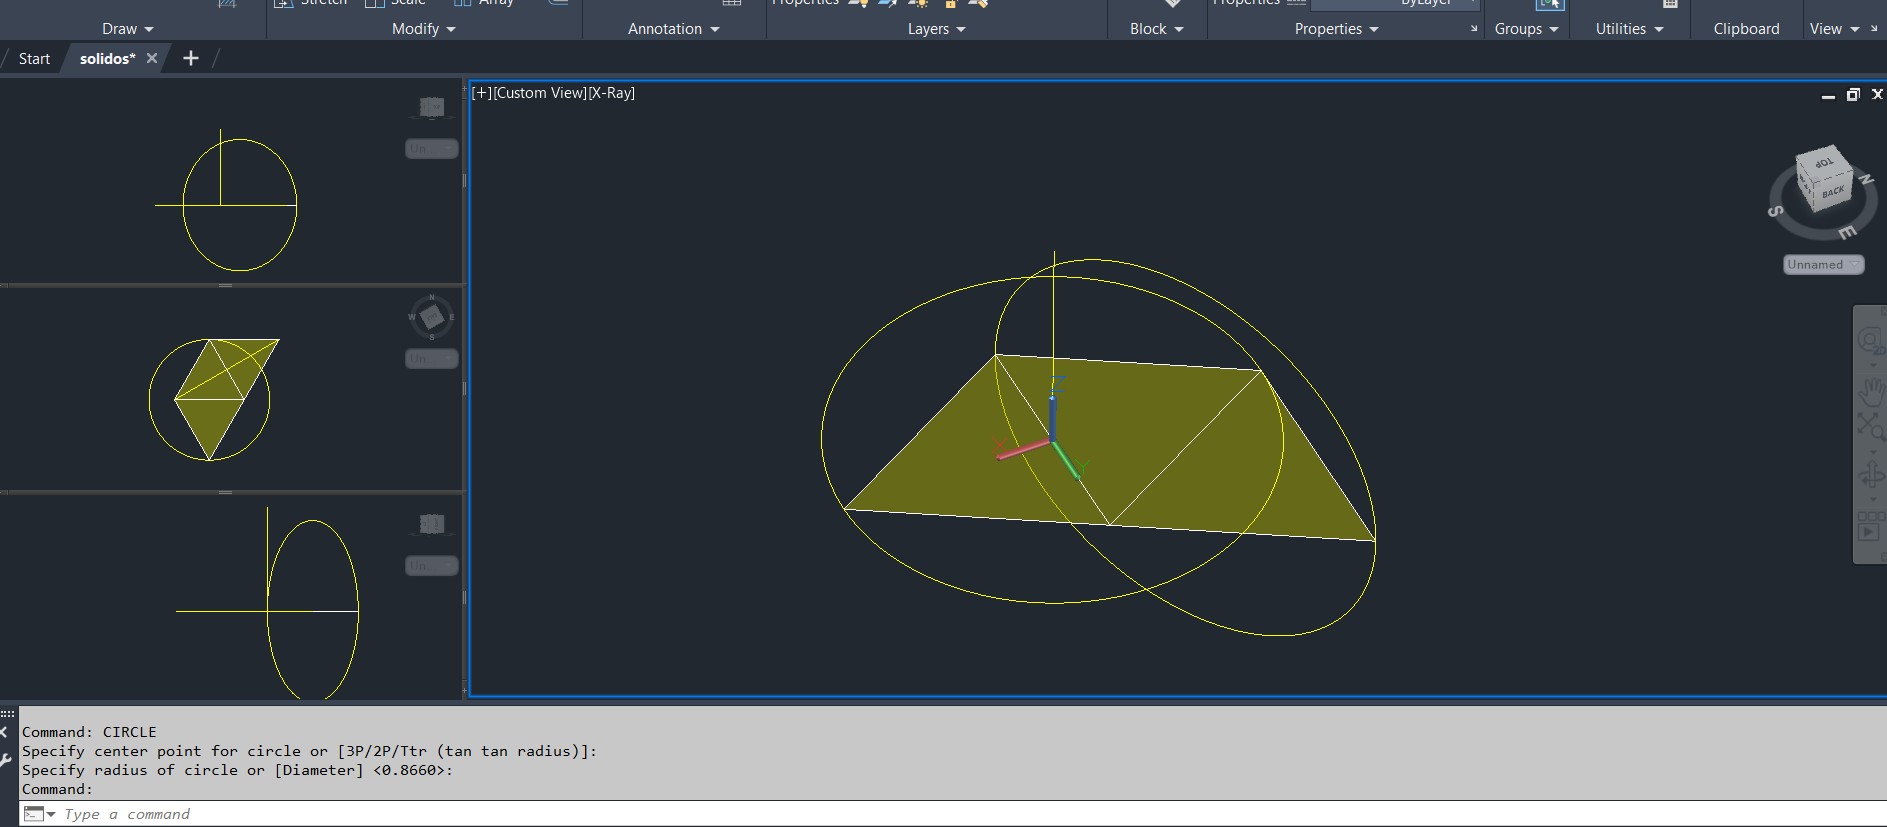1887x827 pixels.
Task: Select the Orbit tool in navigation bar
Action: click(1870, 474)
